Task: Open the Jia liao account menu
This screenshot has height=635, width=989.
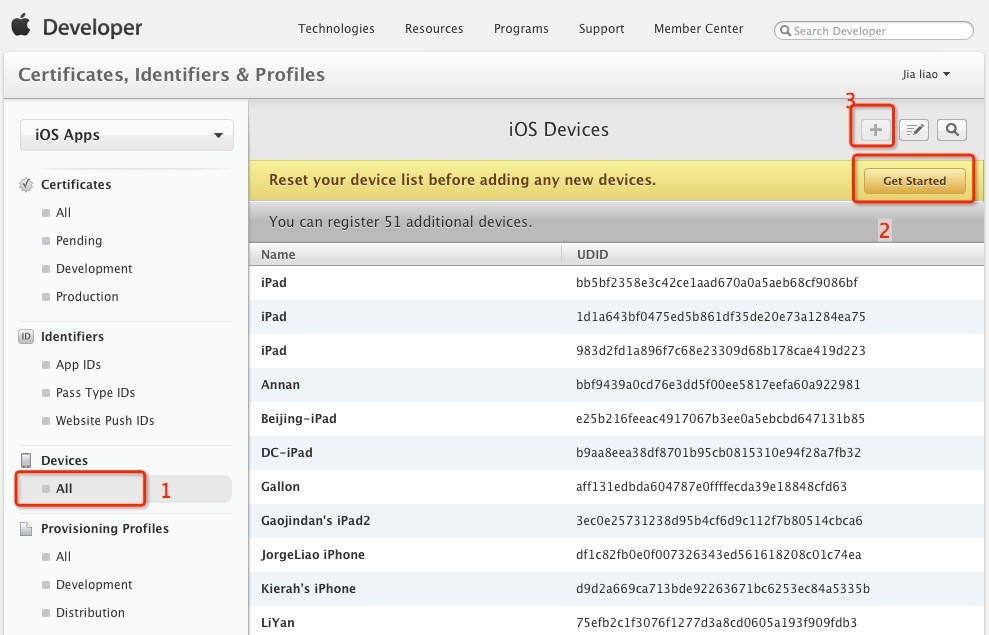Action: [x=926, y=74]
